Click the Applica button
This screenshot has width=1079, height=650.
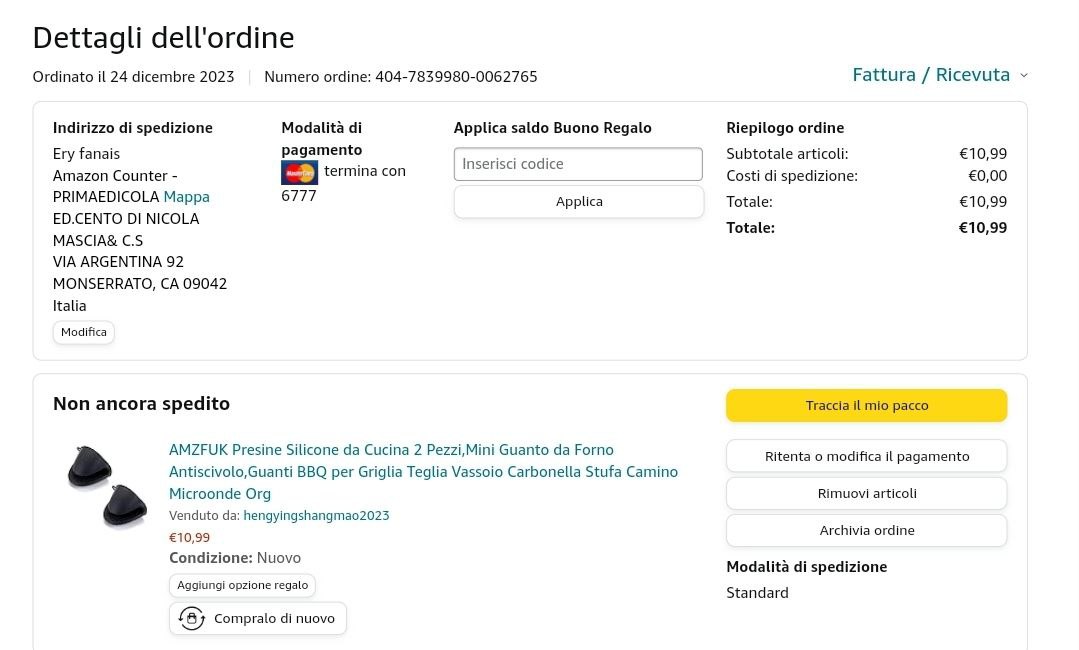click(x=579, y=201)
